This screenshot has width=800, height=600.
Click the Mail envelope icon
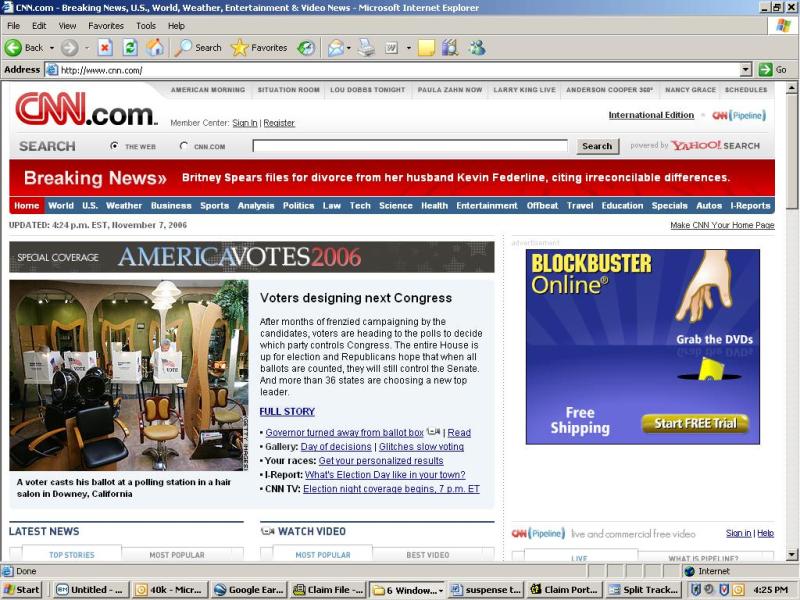[336, 48]
